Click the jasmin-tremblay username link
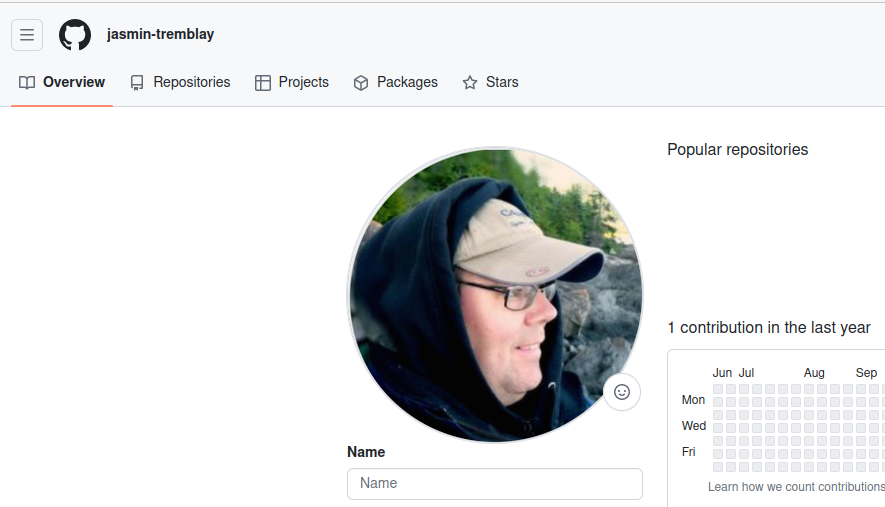 coord(160,35)
